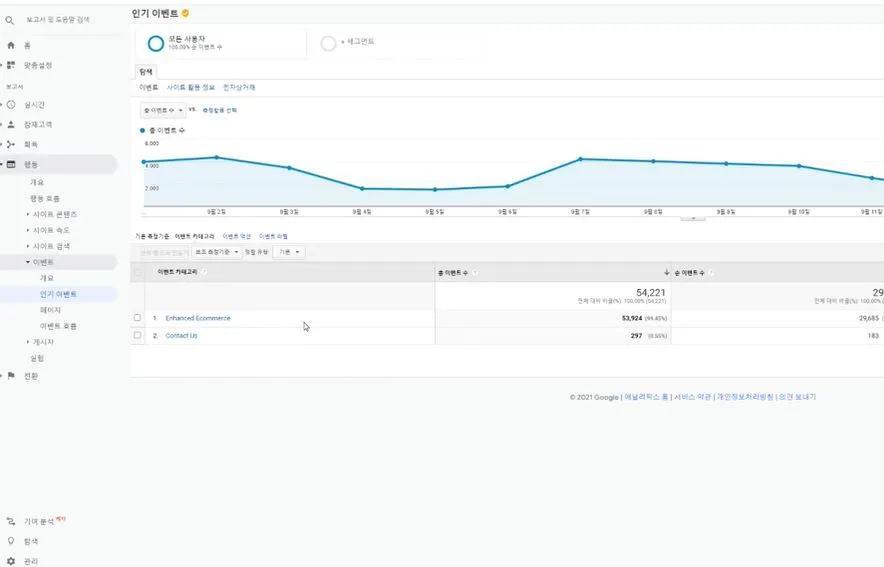Open 페이지 under 이벤트 section
Image resolution: width=884 pixels, height=567 pixels.
pyautogui.click(x=50, y=310)
